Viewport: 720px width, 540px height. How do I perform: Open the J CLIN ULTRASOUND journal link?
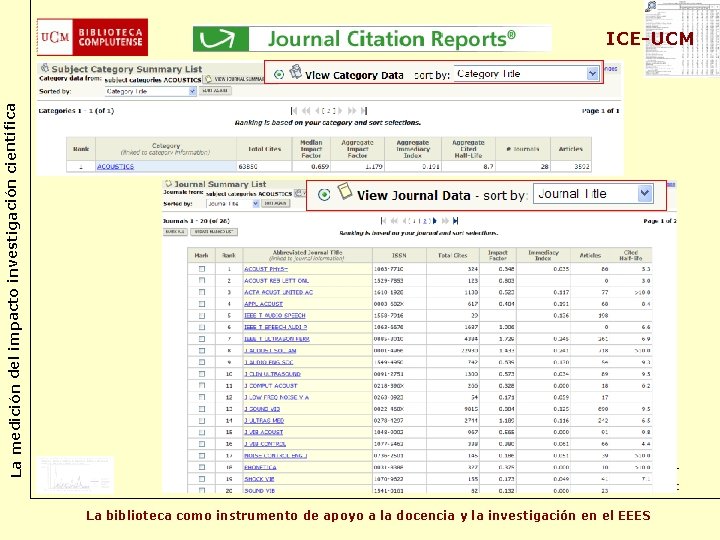click(272, 374)
